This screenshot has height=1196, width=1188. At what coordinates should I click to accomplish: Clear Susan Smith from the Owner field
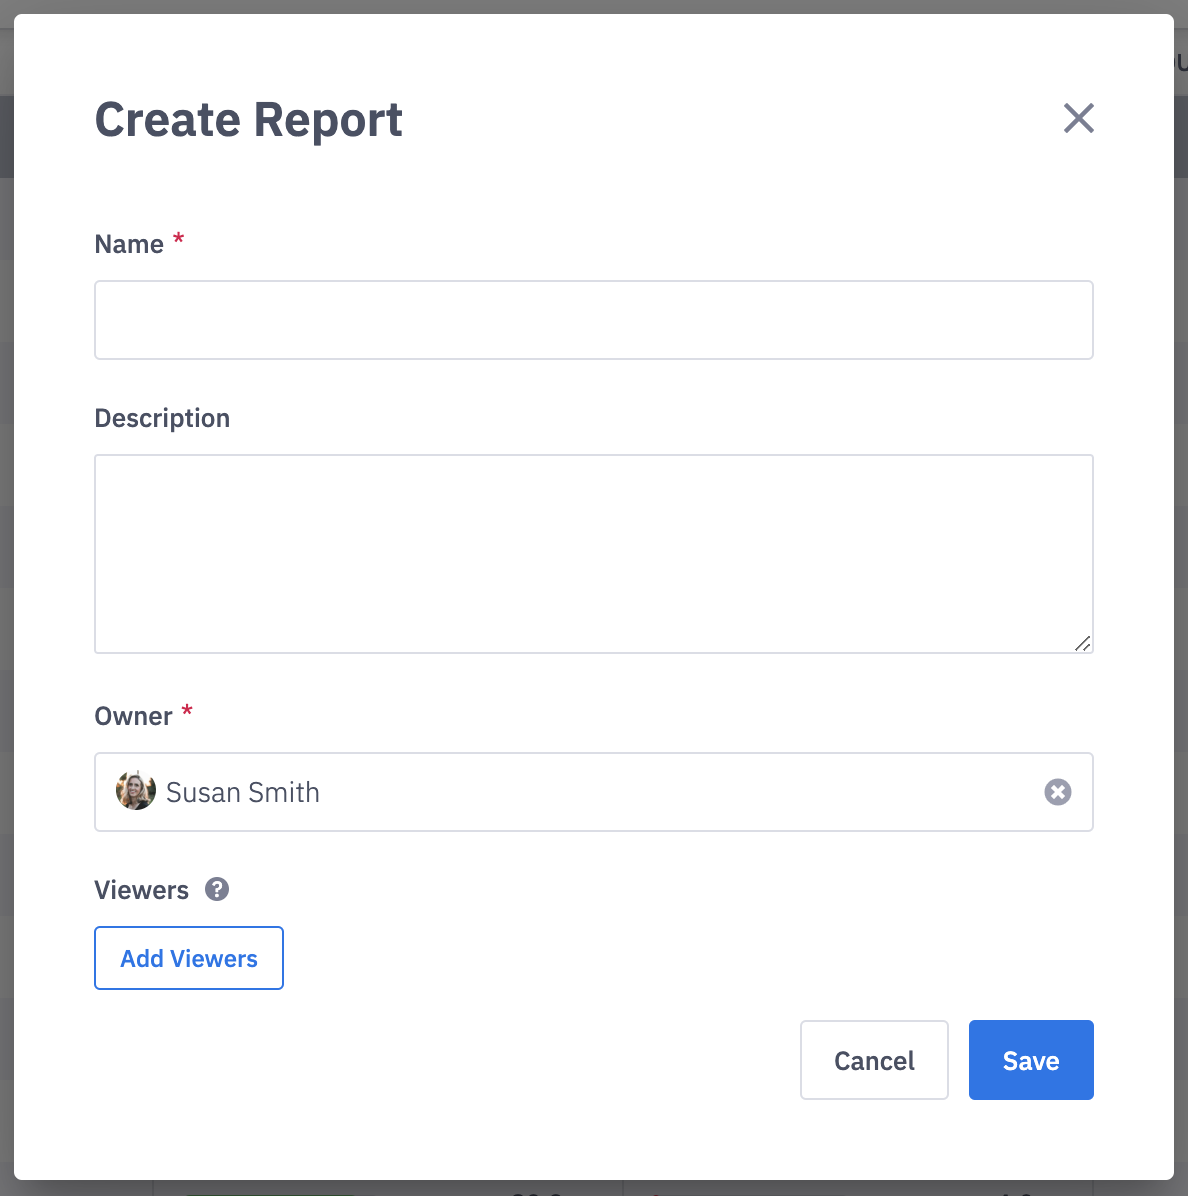tap(1057, 792)
